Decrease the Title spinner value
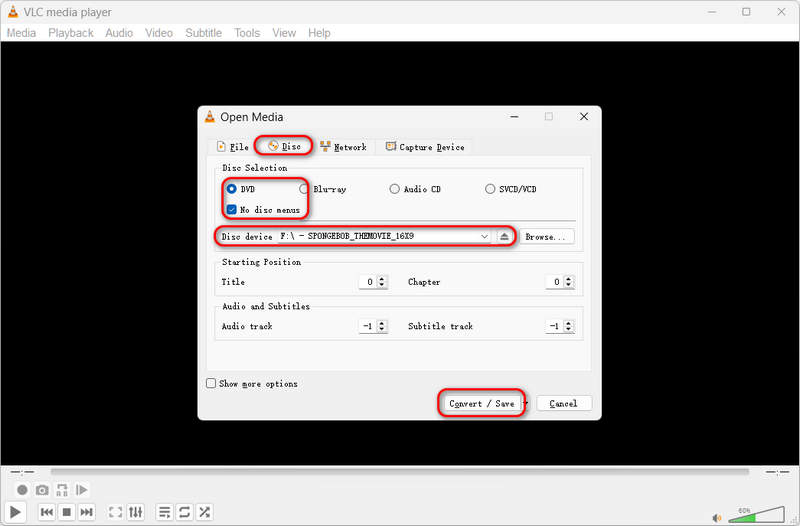 pyautogui.click(x=382, y=285)
